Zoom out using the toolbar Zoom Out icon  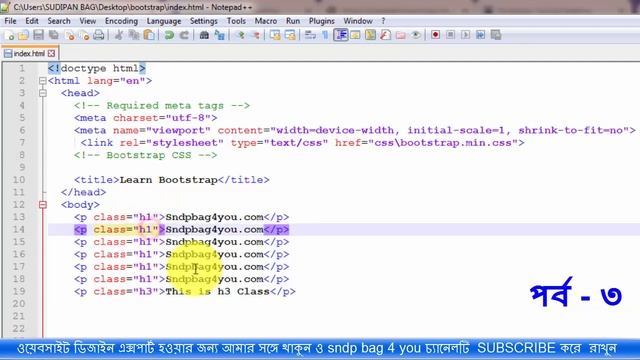click(x=255, y=36)
